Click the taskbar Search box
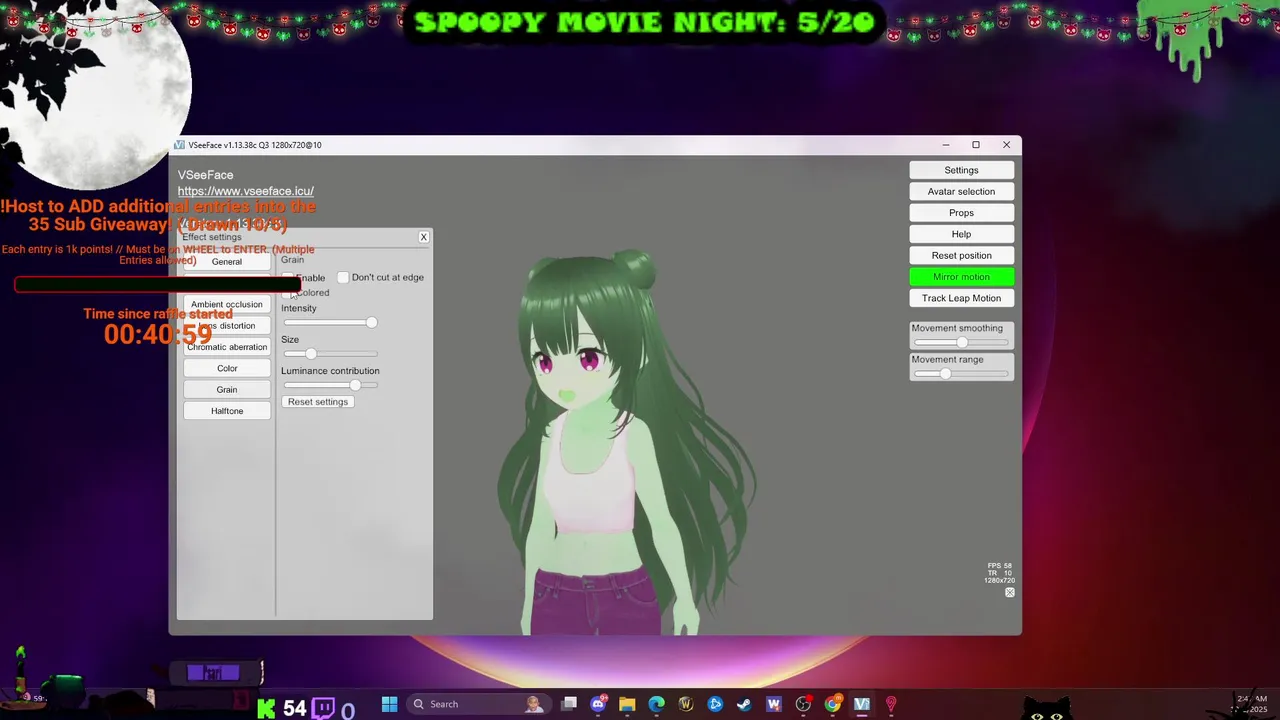The width and height of the screenshot is (1280, 720). click(x=479, y=704)
